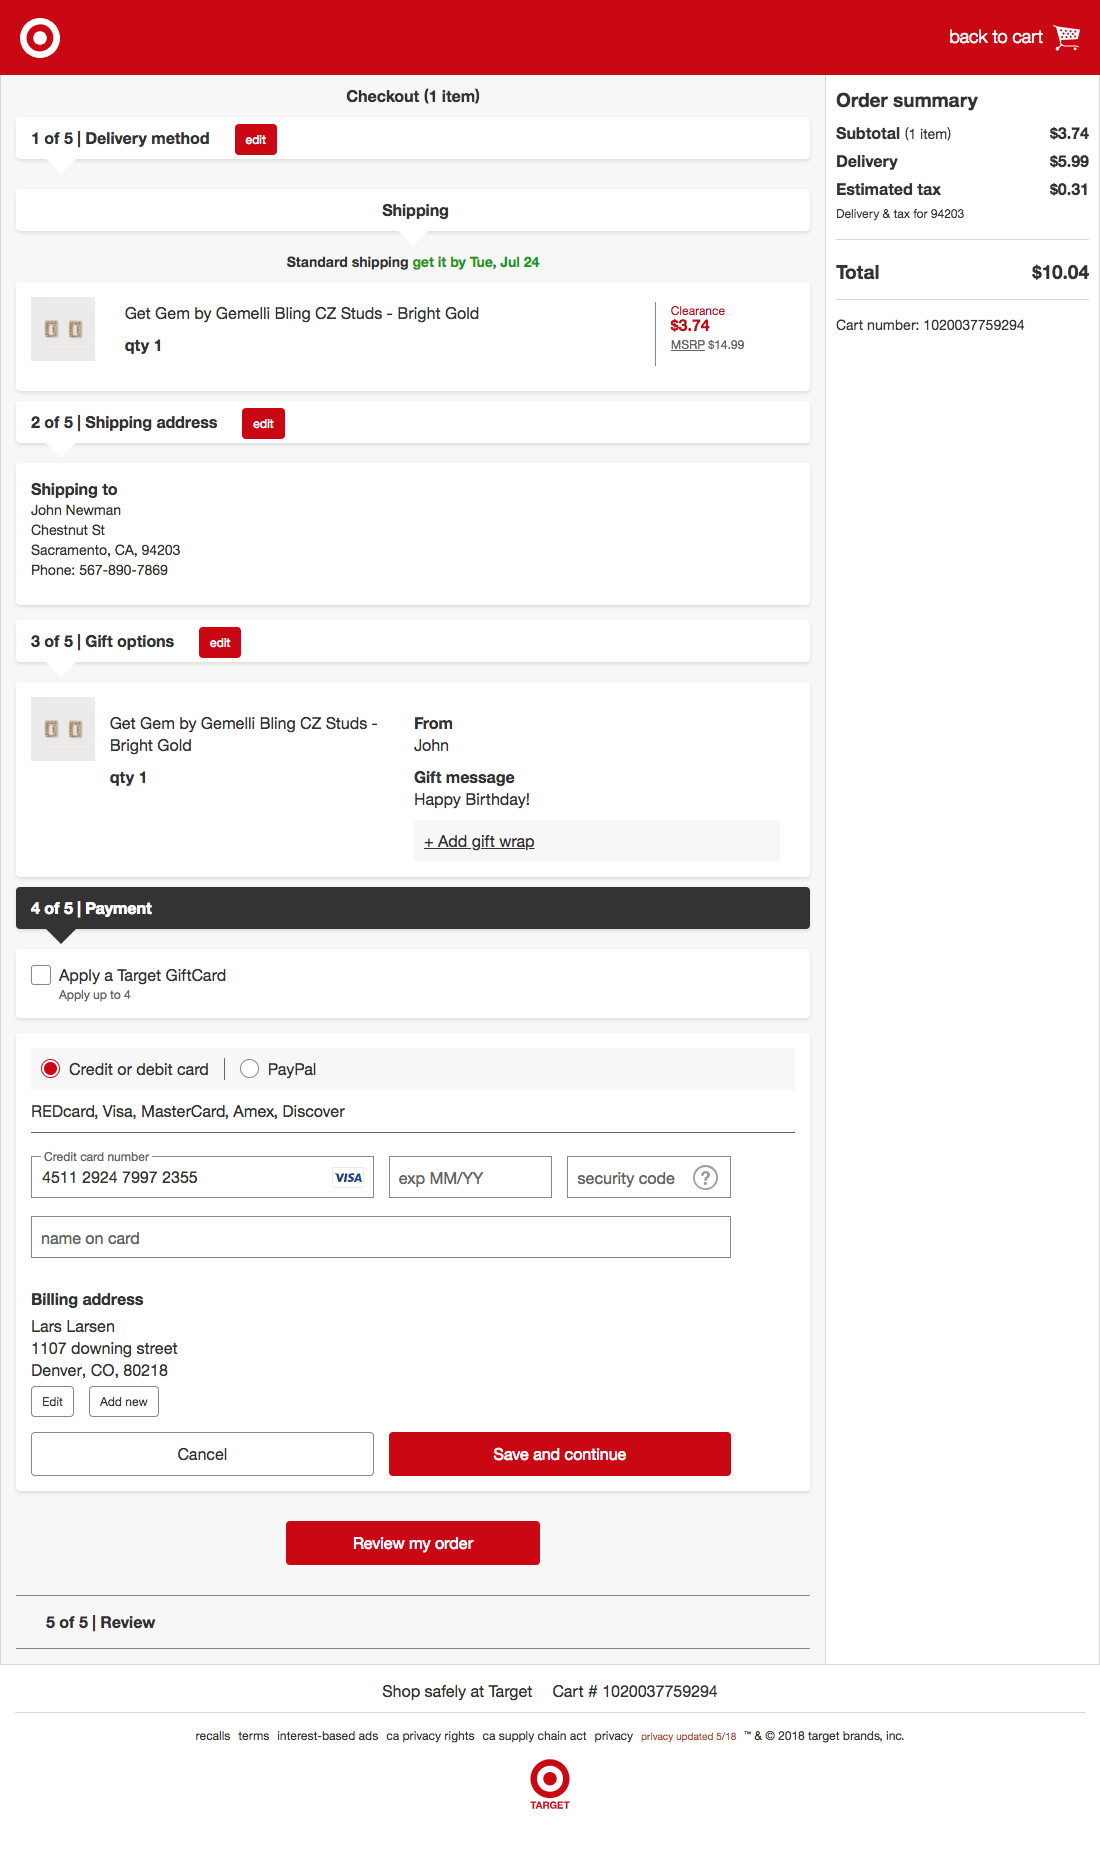Viewport: 1100px width, 1867px height.
Task: Select the Shipping delivery tab
Action: (413, 210)
